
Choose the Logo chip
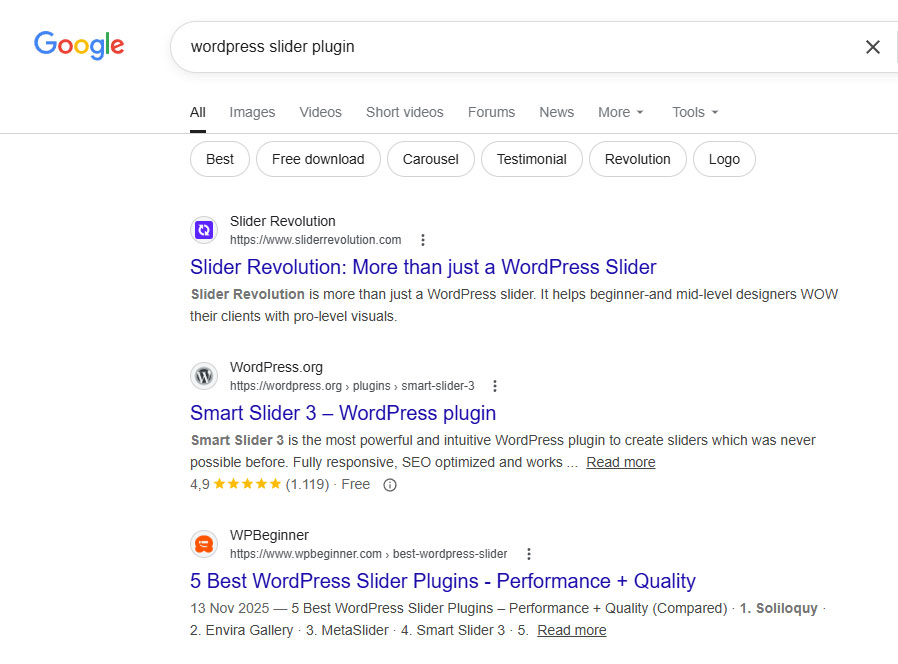(x=724, y=159)
